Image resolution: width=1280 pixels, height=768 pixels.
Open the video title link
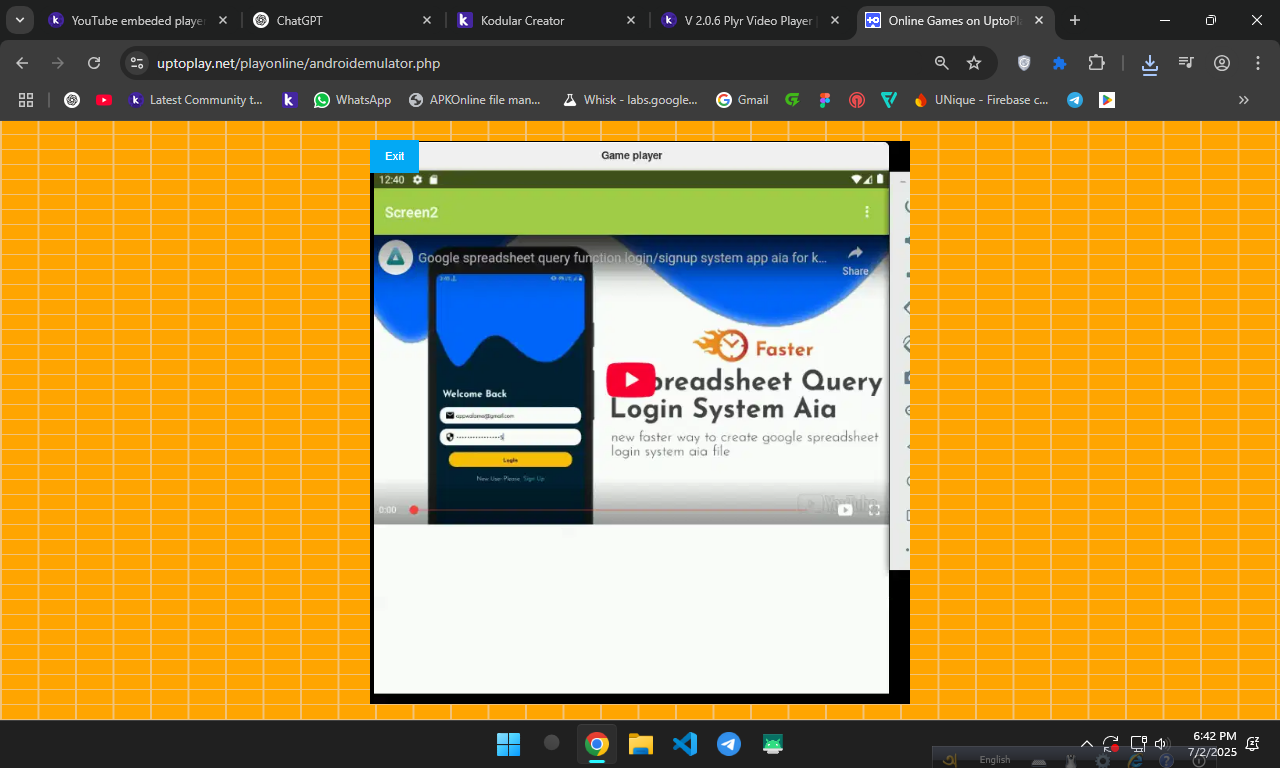tap(622, 257)
